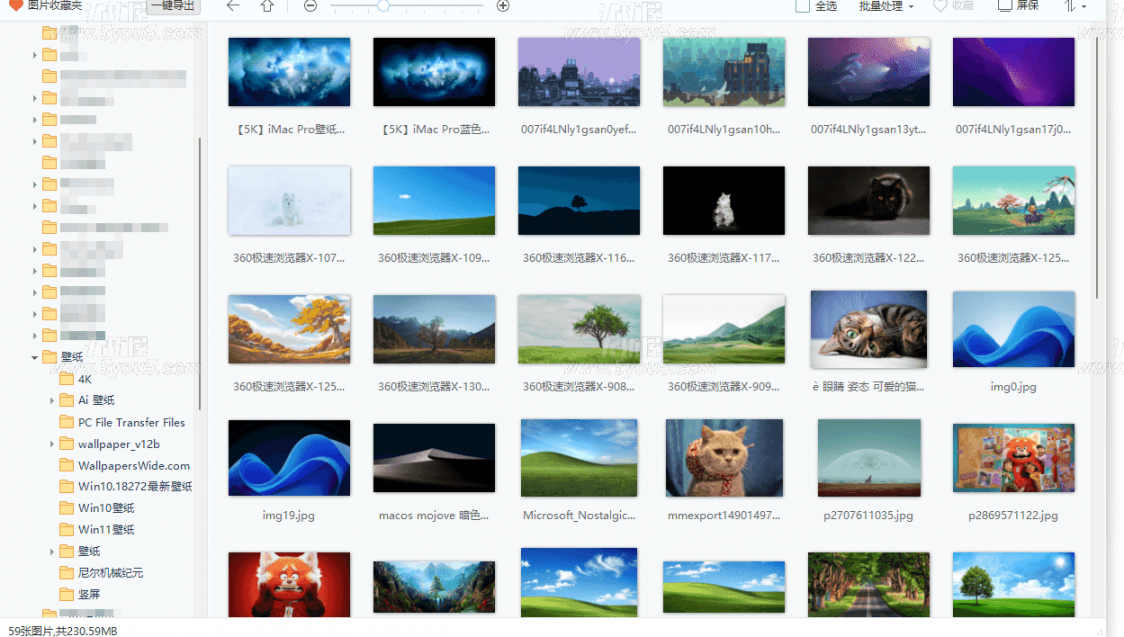Viewport: 1124px width, 637px height.
Task: Select the 【5K】iMac Pro壁纸 cloud thumbnail
Action: 289,72
